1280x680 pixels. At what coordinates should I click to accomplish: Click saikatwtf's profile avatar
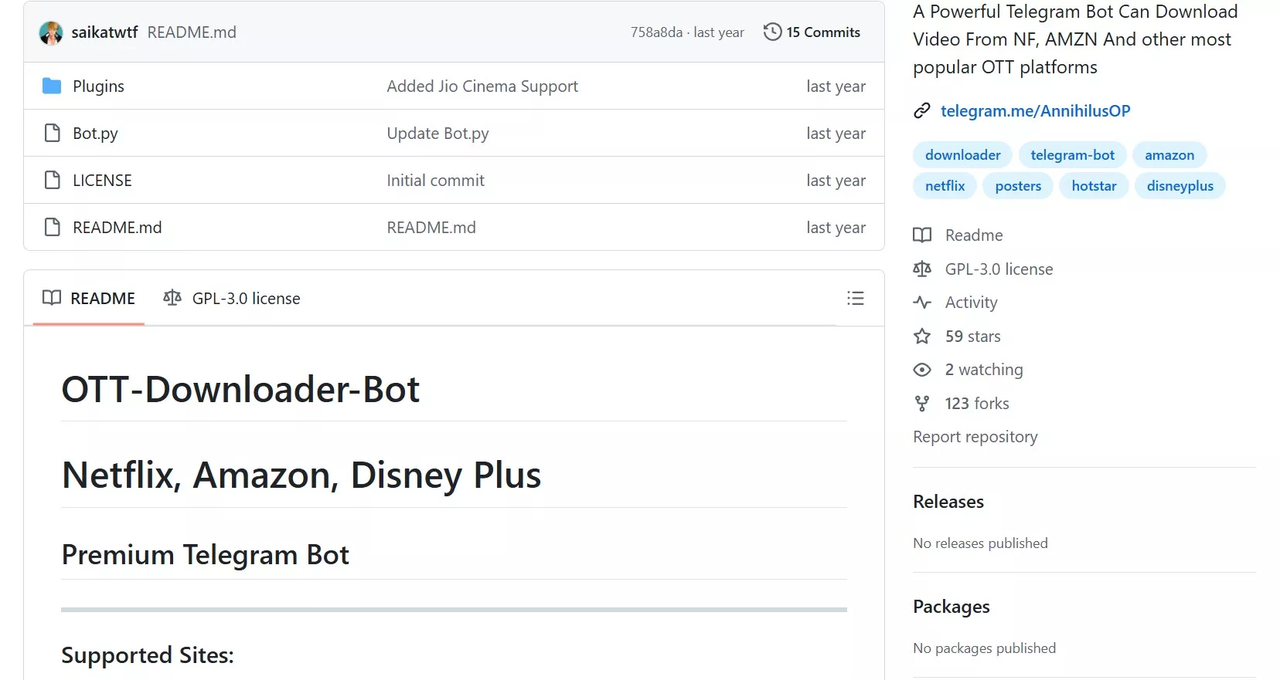tap(50, 32)
